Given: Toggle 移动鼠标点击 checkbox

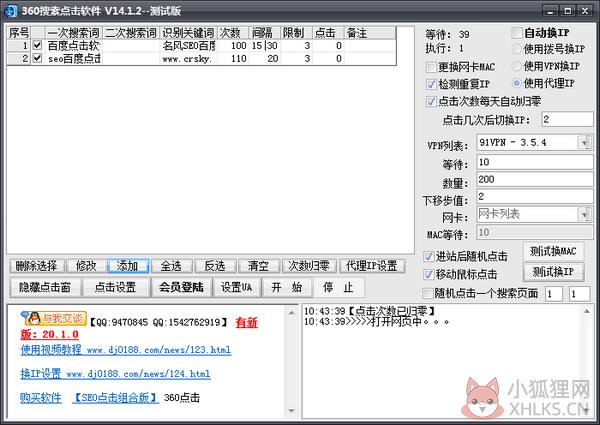Looking at the screenshot, I should [429, 274].
